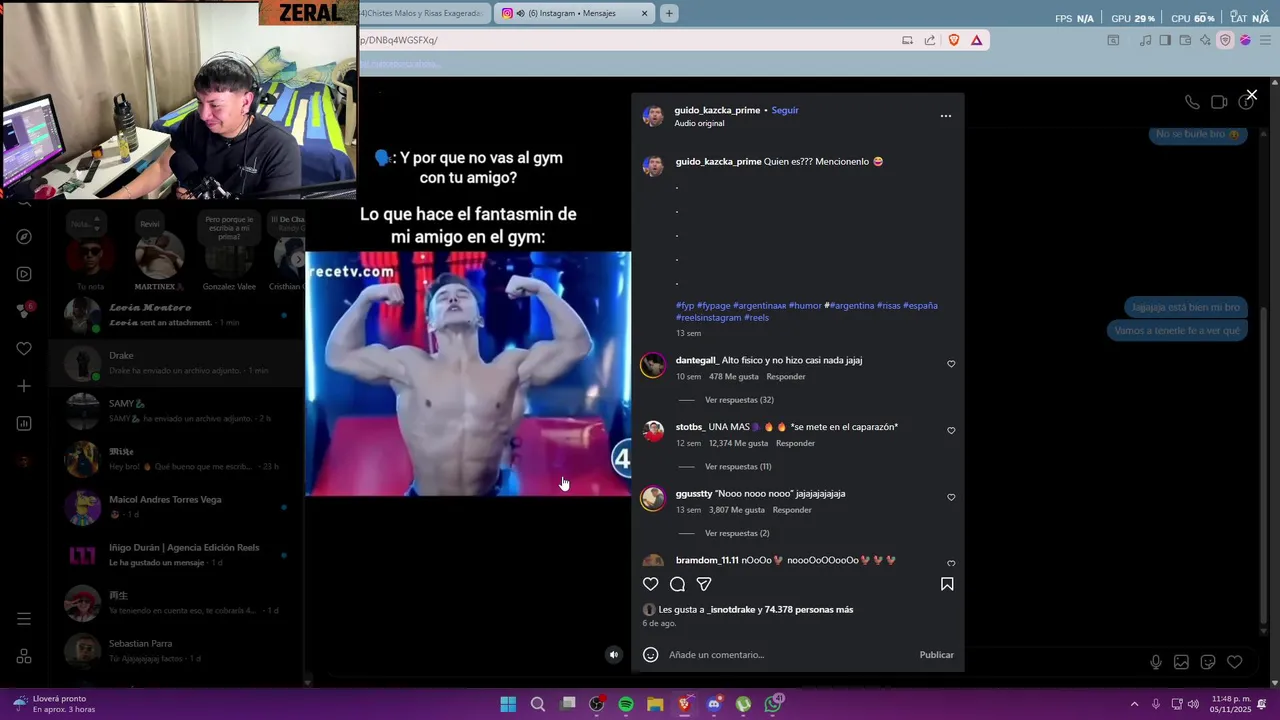Attach an image in the chat box

click(1182, 662)
